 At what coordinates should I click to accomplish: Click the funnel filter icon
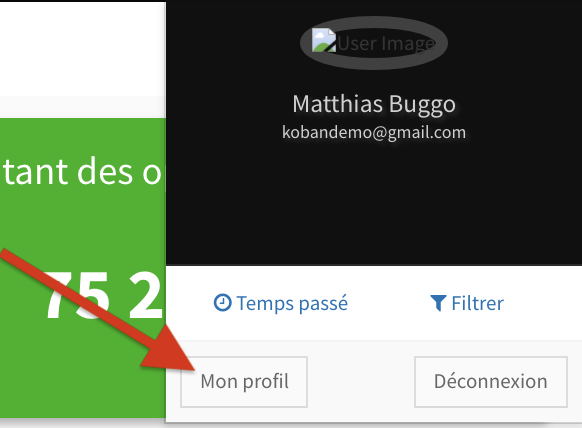tap(438, 303)
